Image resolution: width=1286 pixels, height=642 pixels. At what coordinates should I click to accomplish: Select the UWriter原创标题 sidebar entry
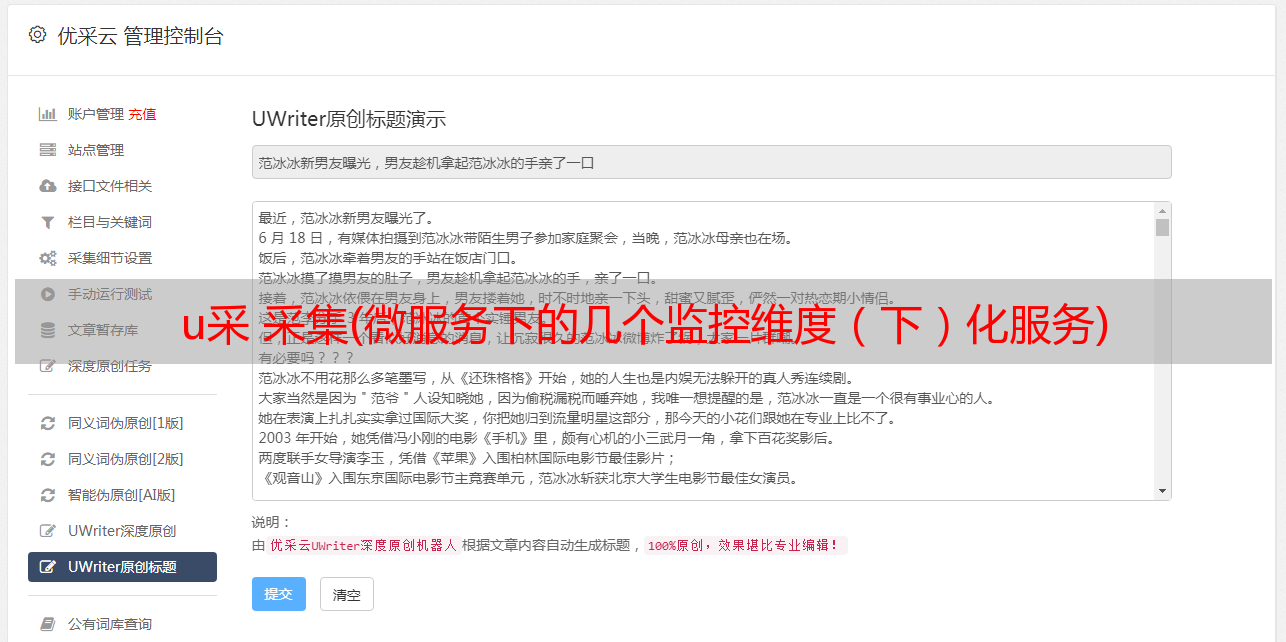point(122,567)
